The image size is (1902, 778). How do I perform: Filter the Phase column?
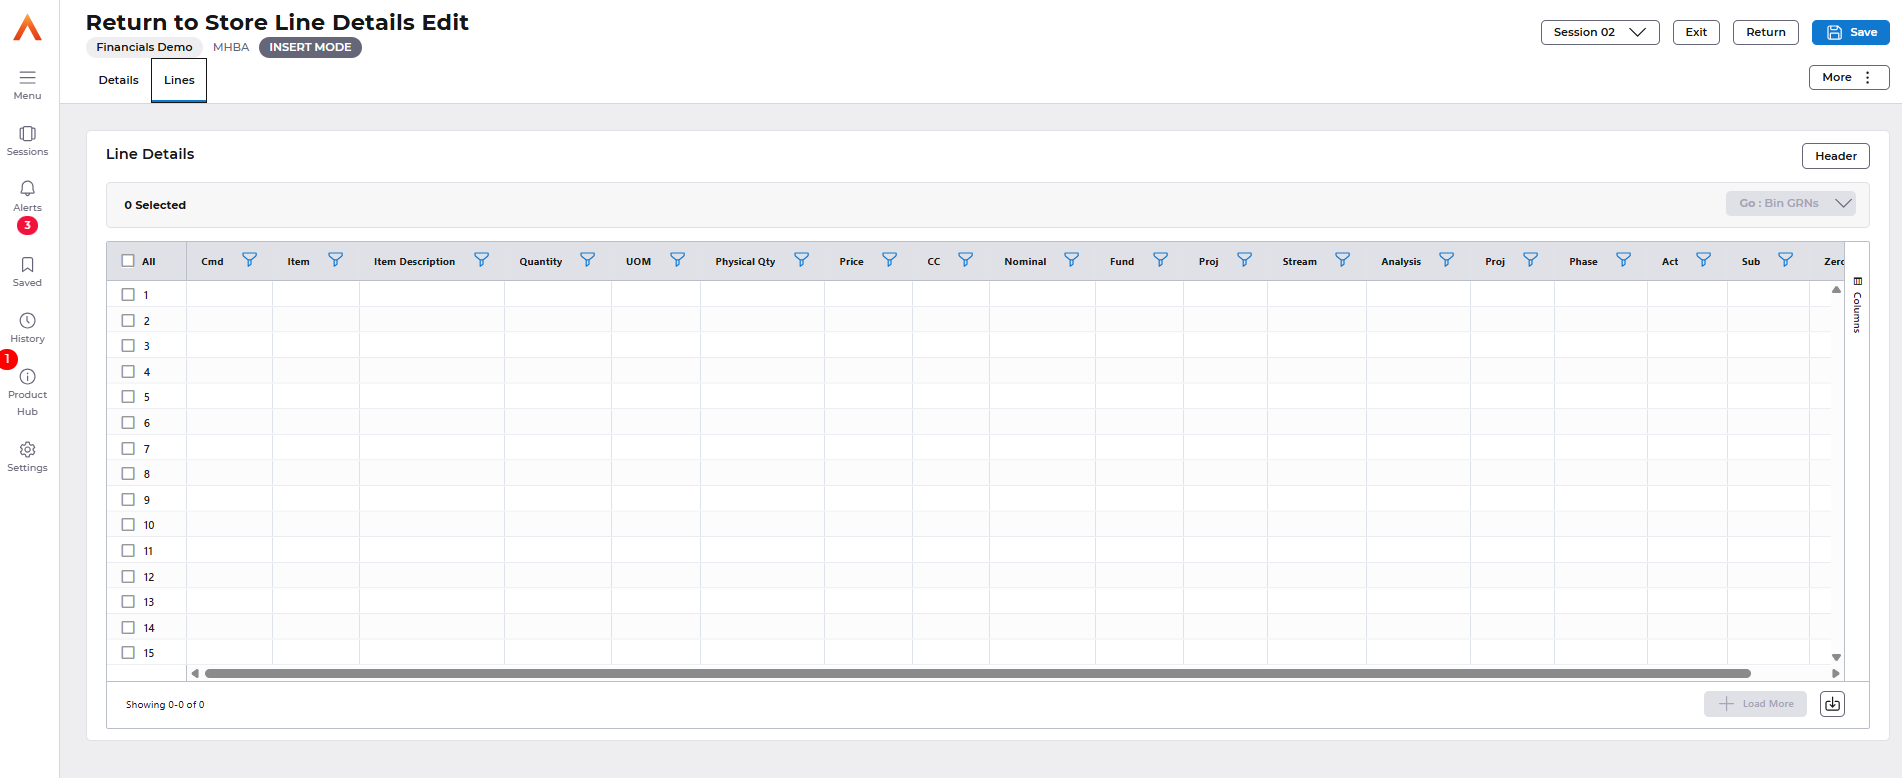point(1624,260)
